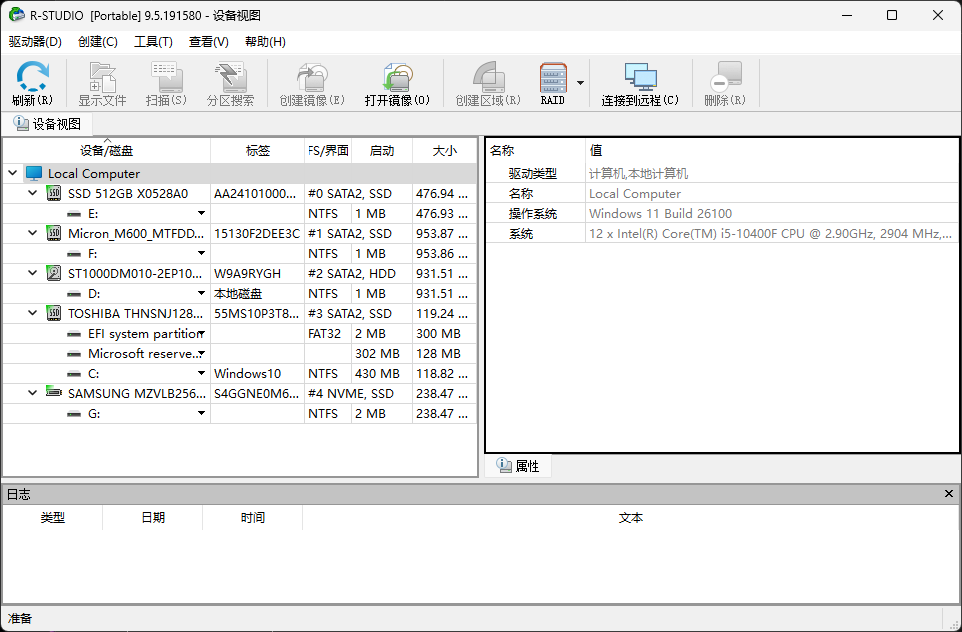Screen dimensions: 962x632
Task: Click the Create Image (创建镜像) icon
Action: [x=312, y=77]
